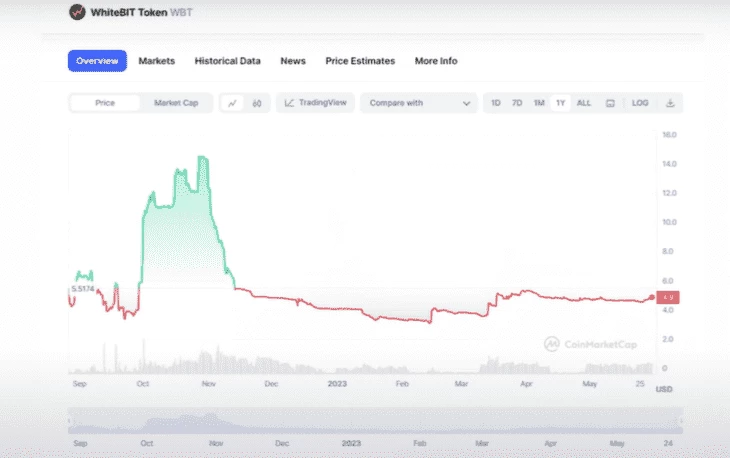Screen dimensions: 730x458
Task: Expand the Compare with dropdown
Action: [x=419, y=103]
